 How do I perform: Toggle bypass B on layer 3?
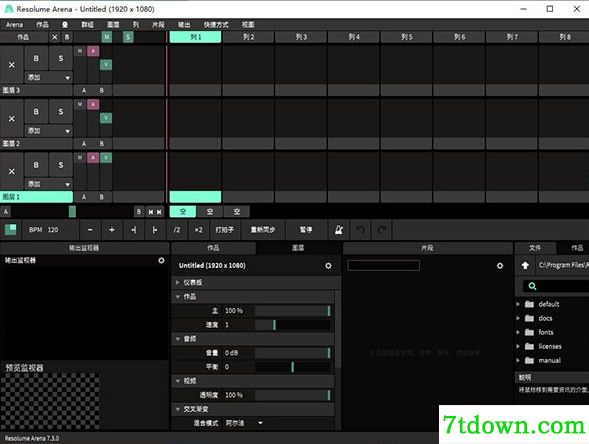pos(36,58)
